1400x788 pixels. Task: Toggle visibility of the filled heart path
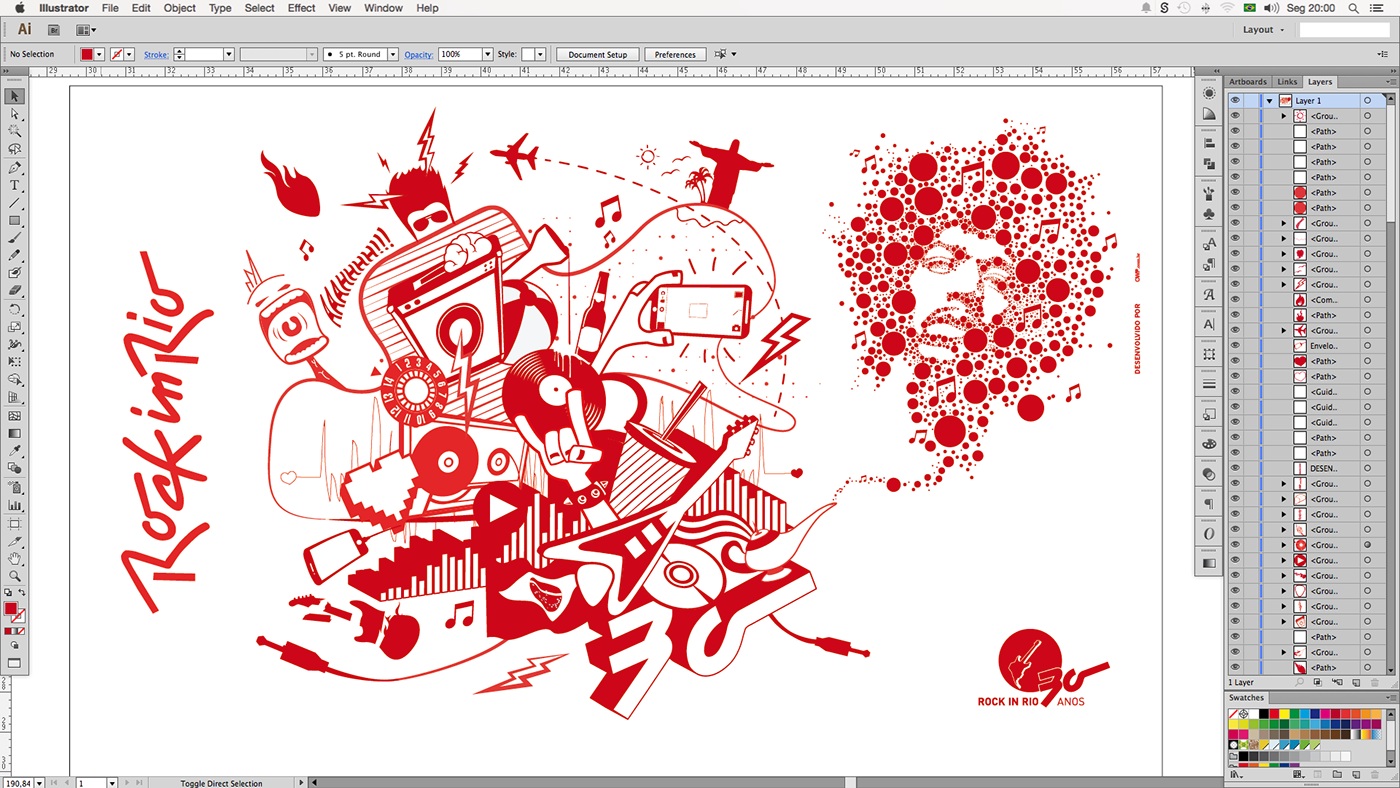tap(1235, 361)
